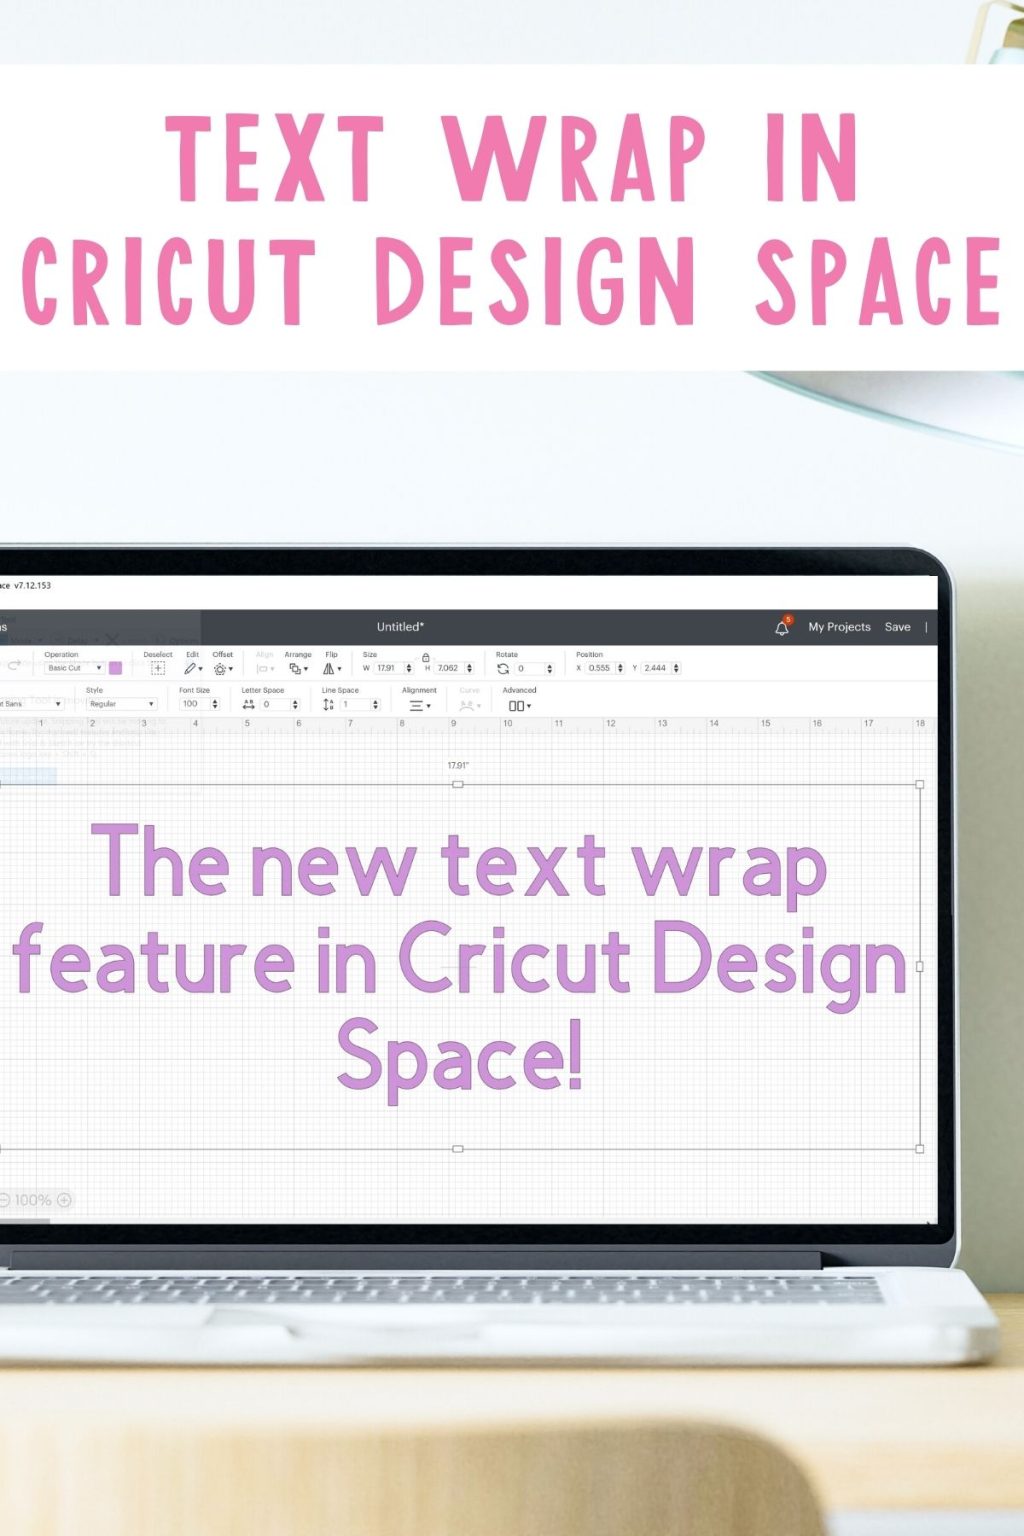The height and width of the screenshot is (1536, 1024).
Task: Select the Edit pencil tool
Action: coord(191,666)
